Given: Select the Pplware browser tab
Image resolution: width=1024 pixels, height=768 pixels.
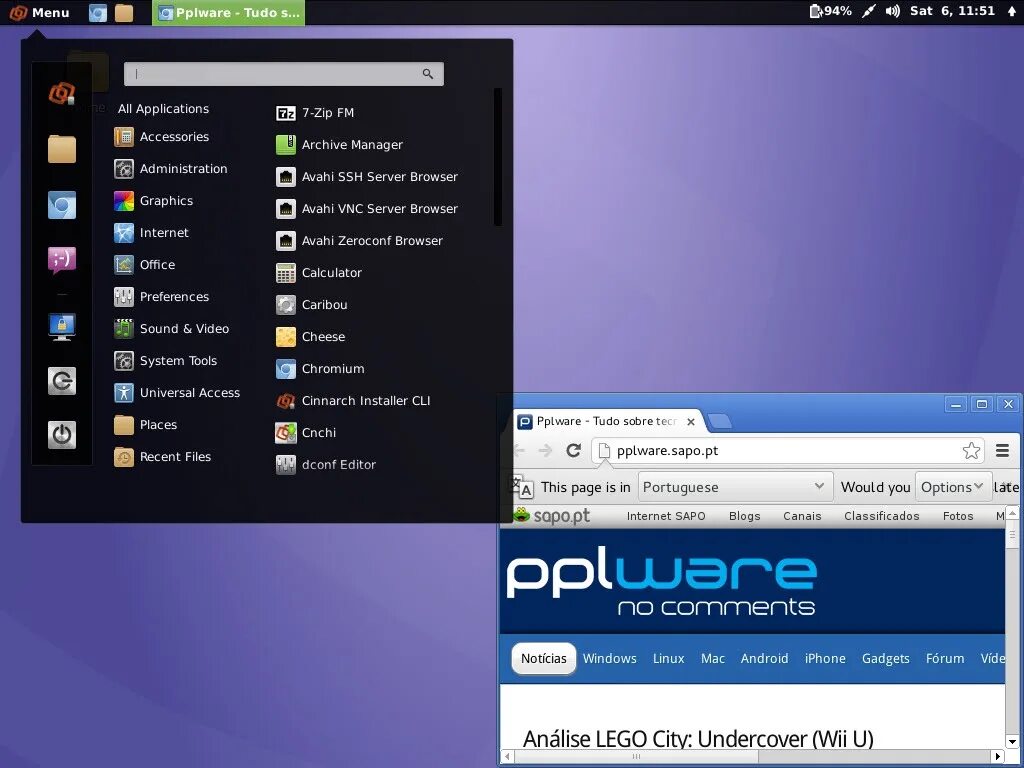Looking at the screenshot, I should tap(606, 421).
